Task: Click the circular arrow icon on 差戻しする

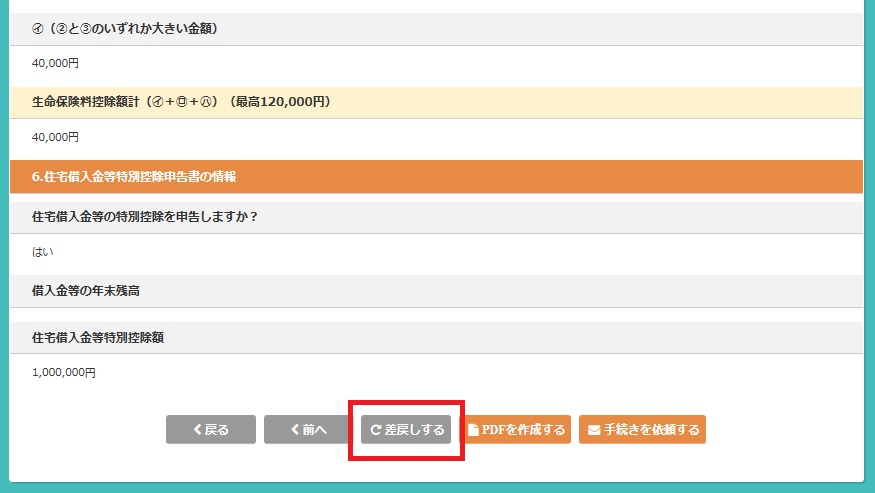Action: click(x=376, y=430)
